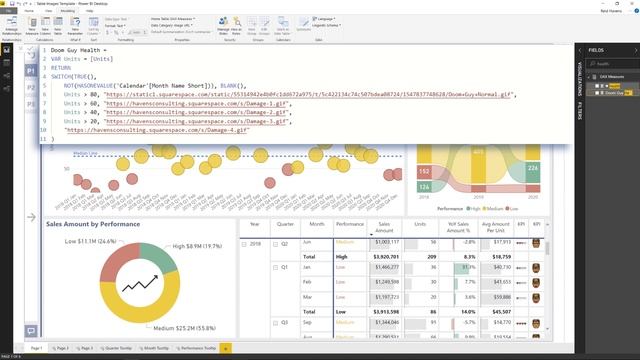Screen dimensions: 640x360
Task: Open the File menu
Action: coord(8,11)
